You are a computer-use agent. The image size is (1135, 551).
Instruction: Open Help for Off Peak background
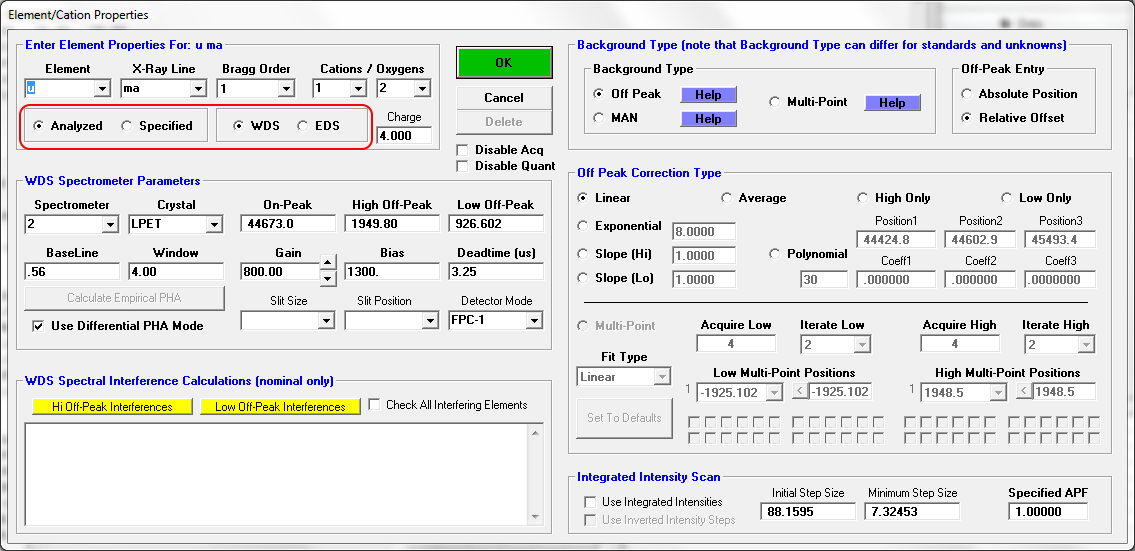708,94
